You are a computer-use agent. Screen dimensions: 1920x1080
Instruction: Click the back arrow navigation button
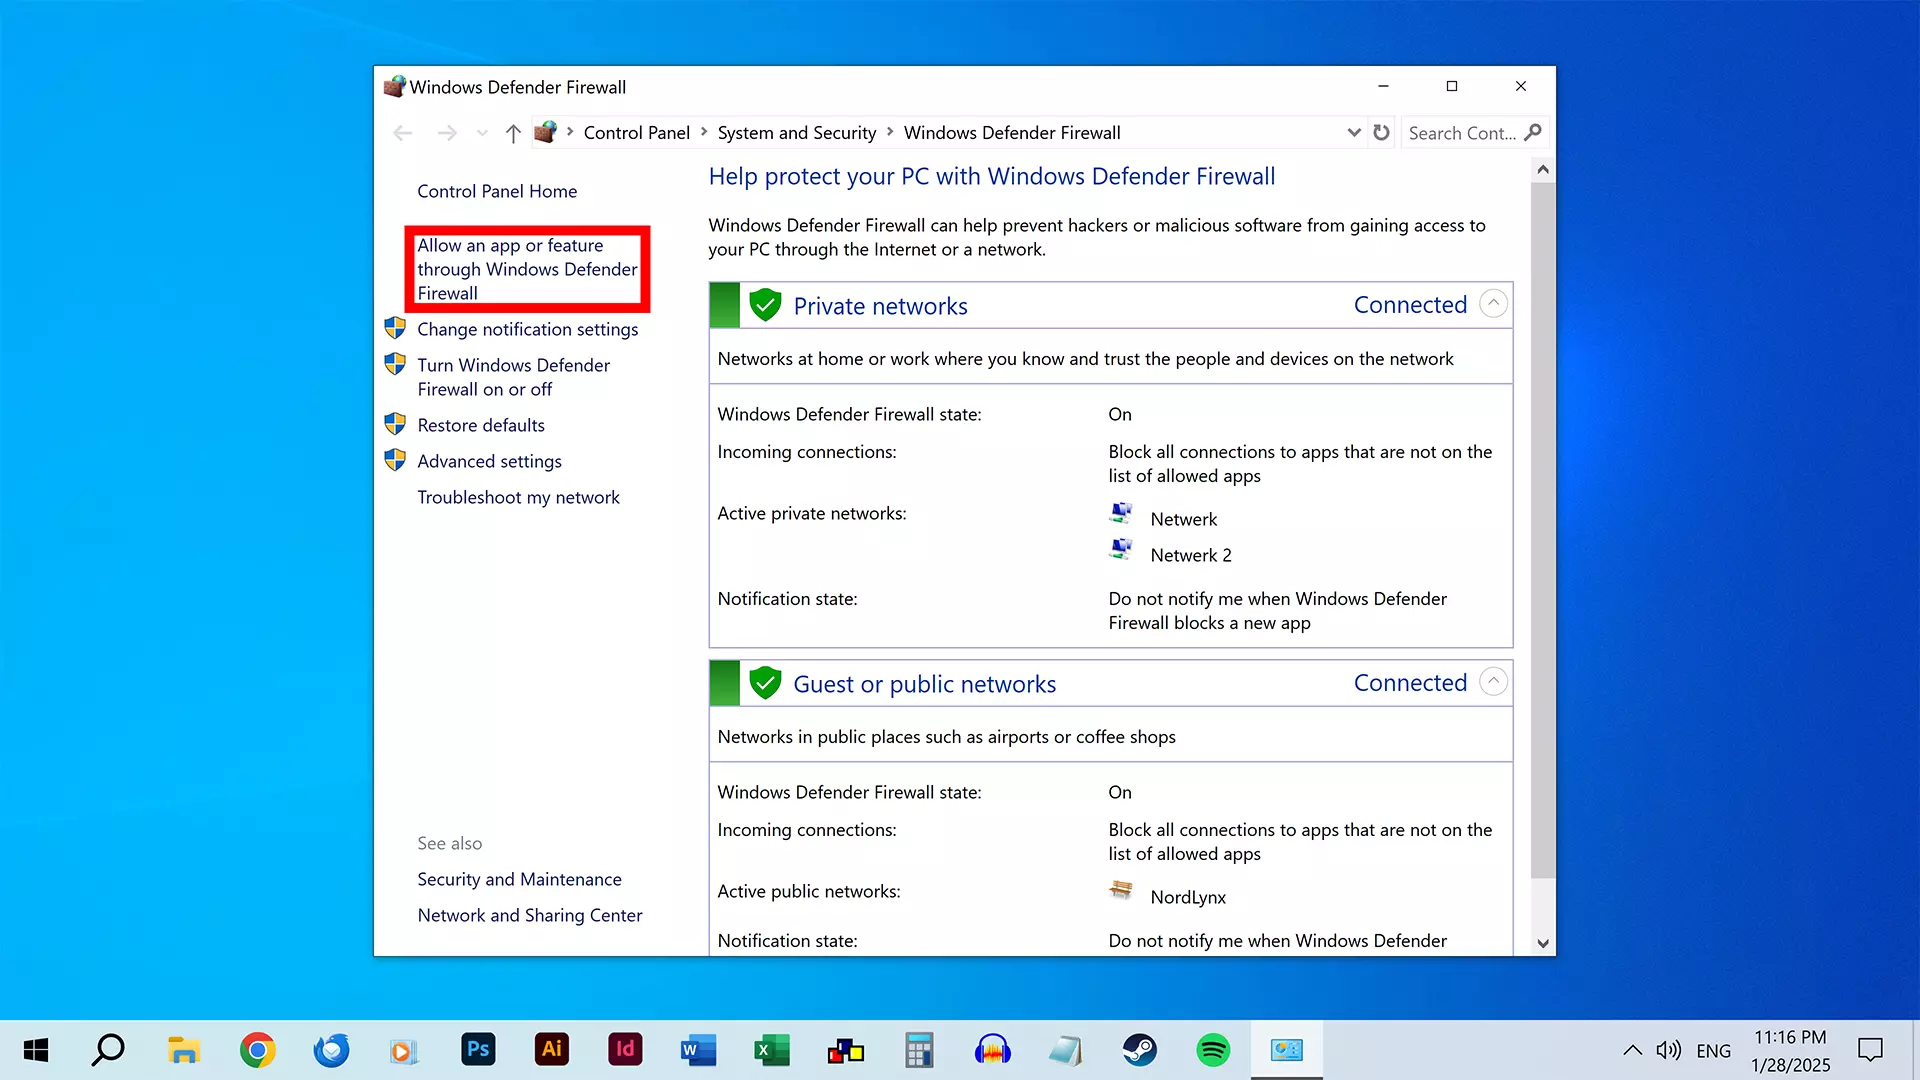point(403,133)
